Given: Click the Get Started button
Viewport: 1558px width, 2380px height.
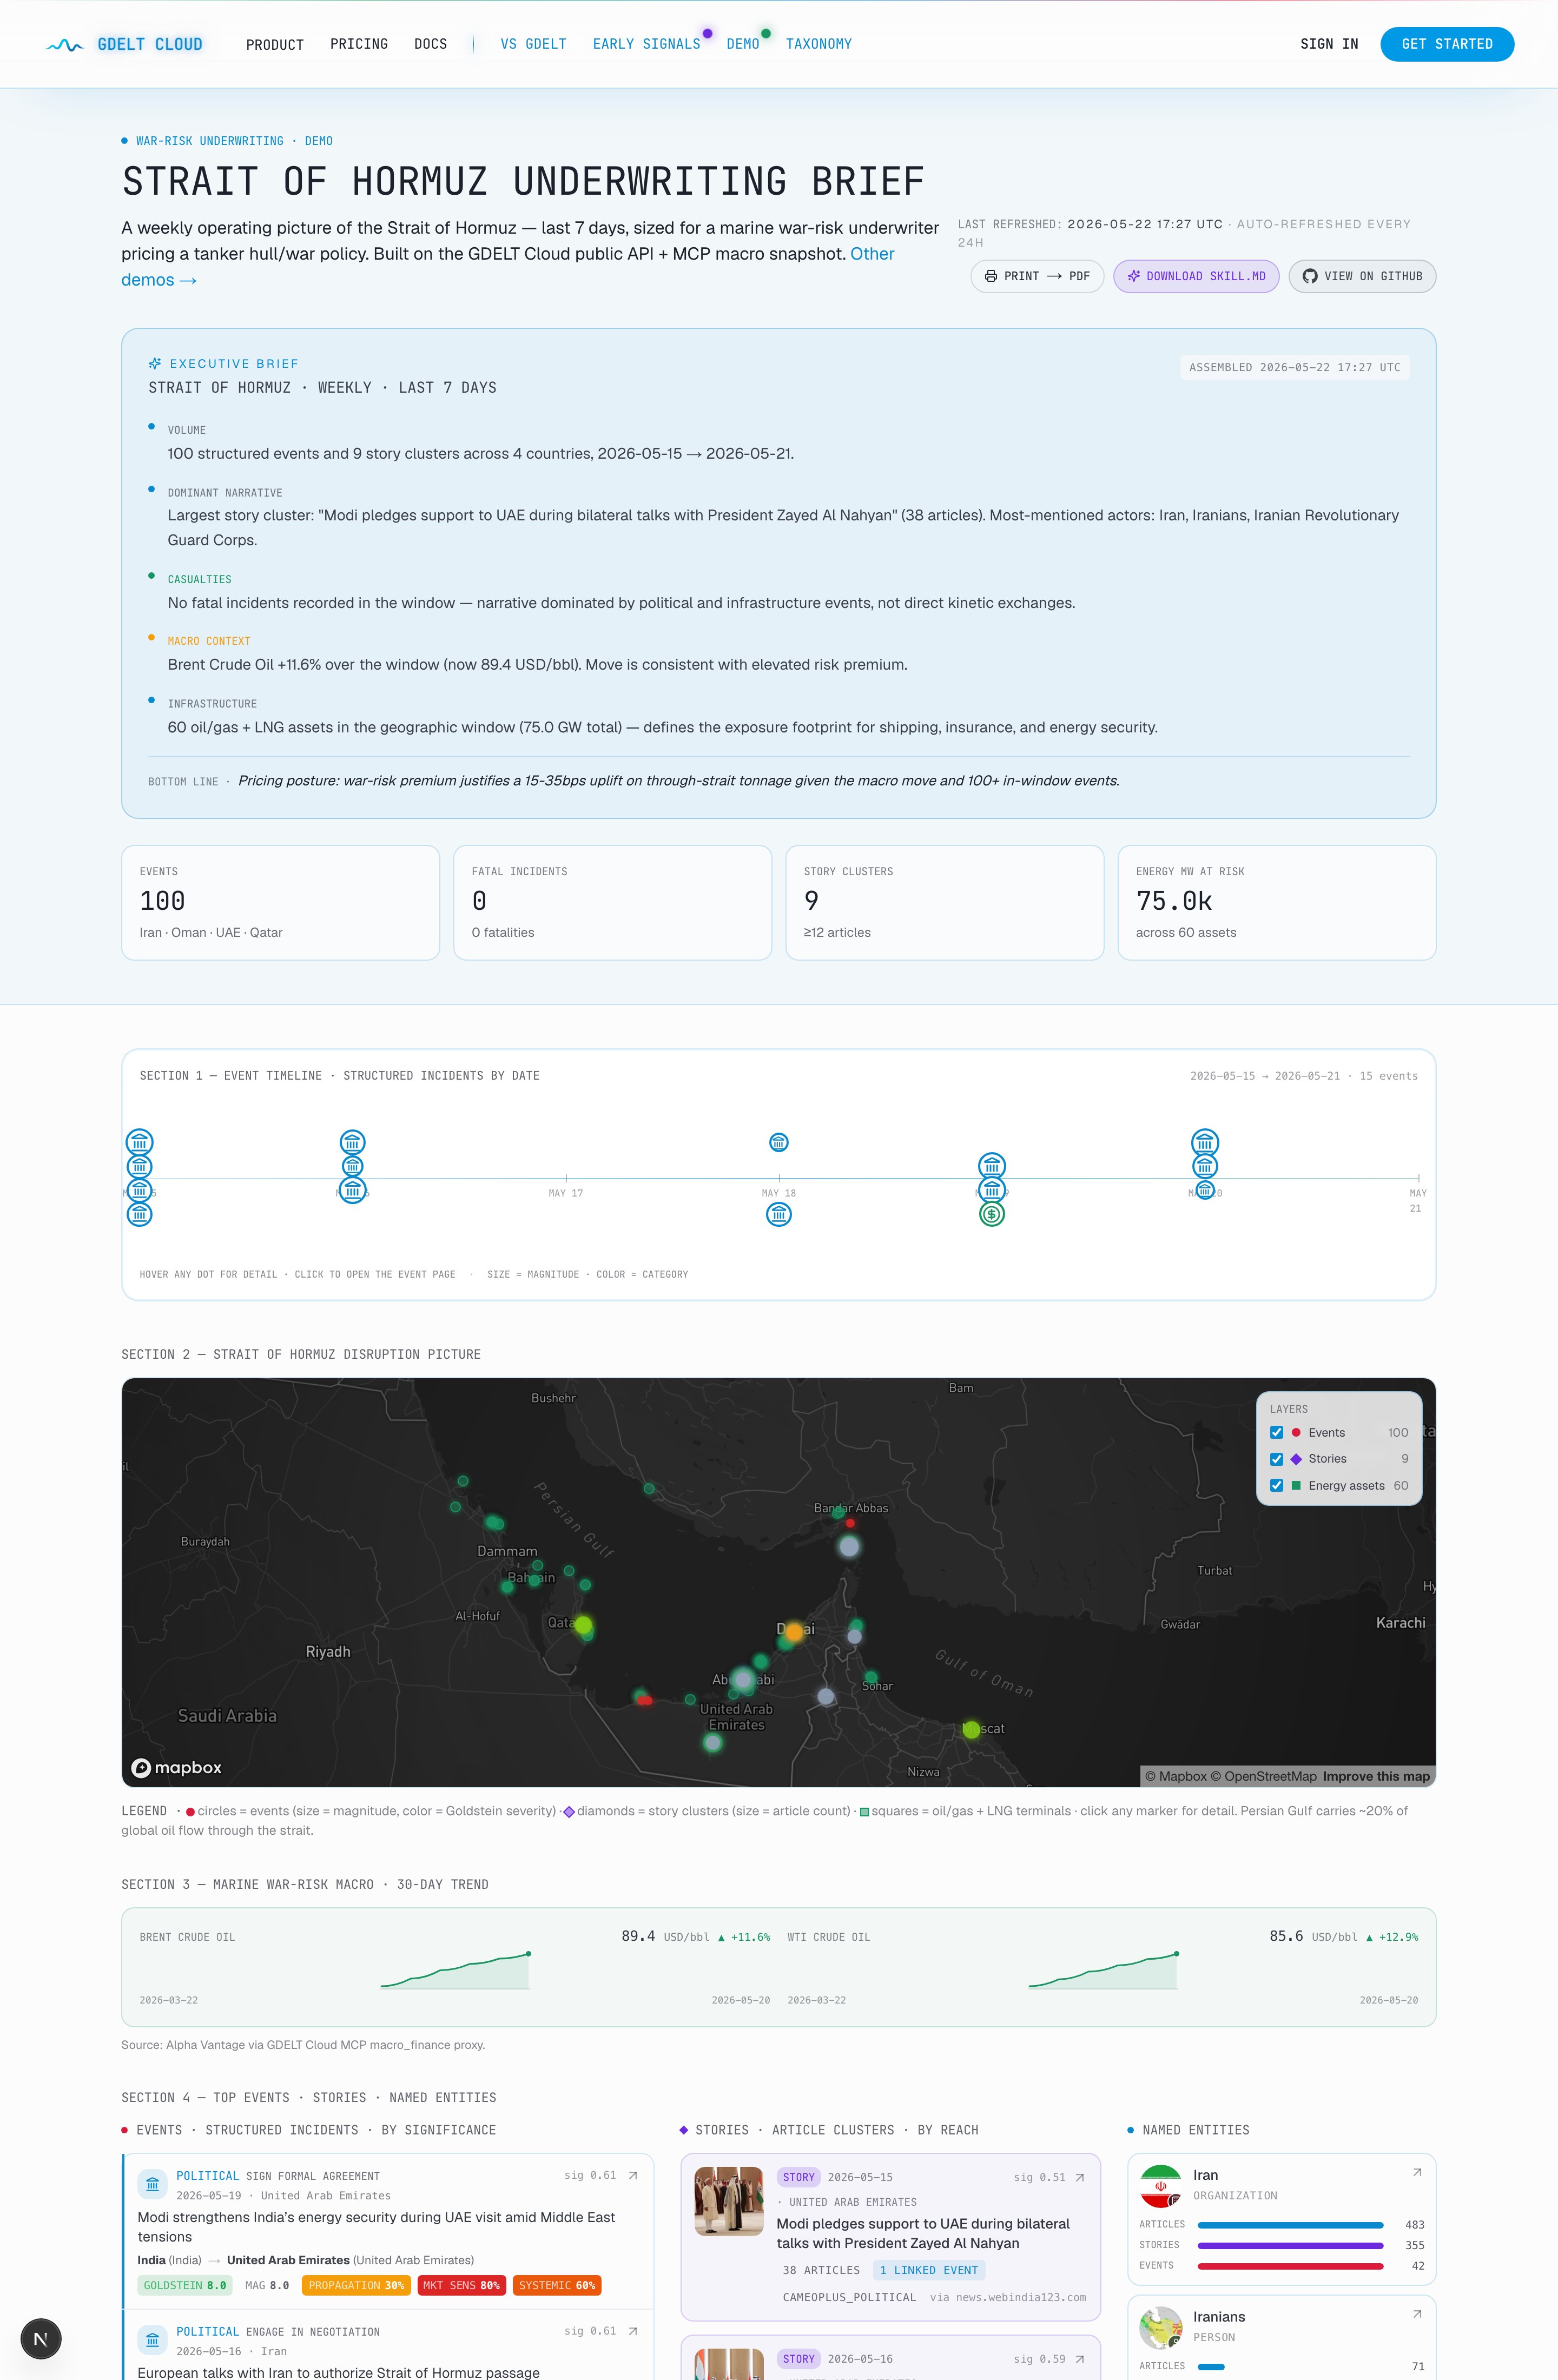Looking at the screenshot, I should [x=1447, y=44].
